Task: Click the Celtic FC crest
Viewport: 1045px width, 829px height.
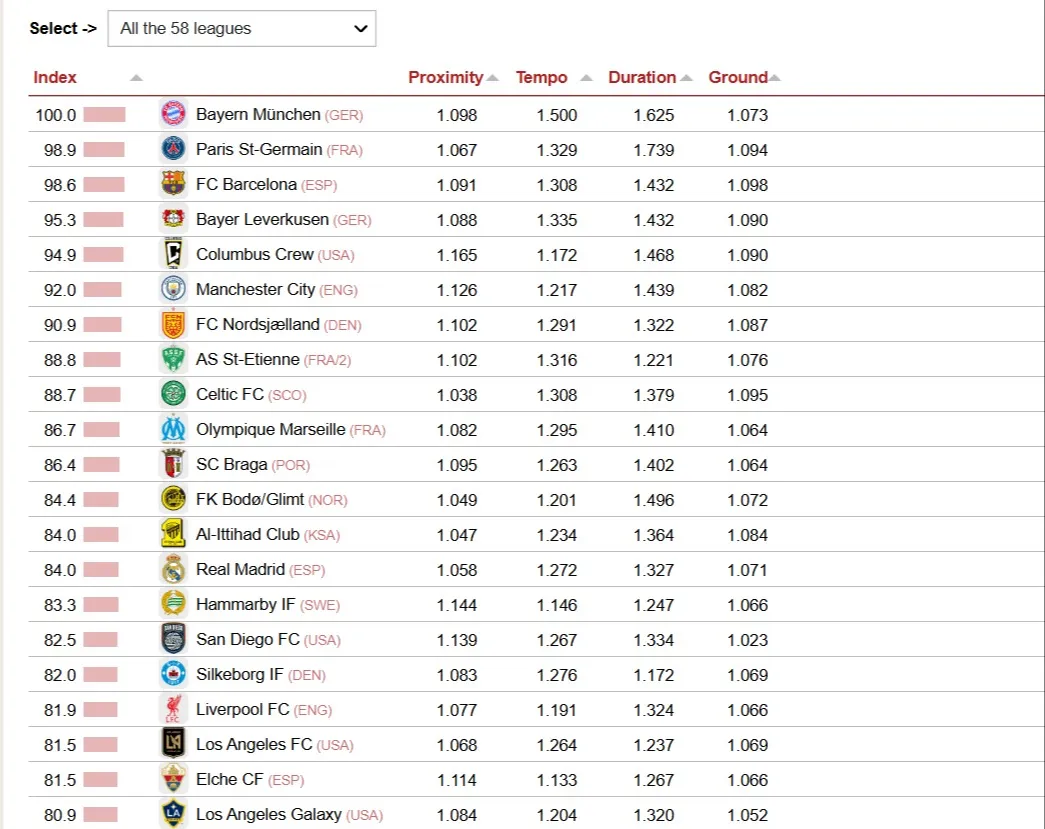Action: click(174, 394)
